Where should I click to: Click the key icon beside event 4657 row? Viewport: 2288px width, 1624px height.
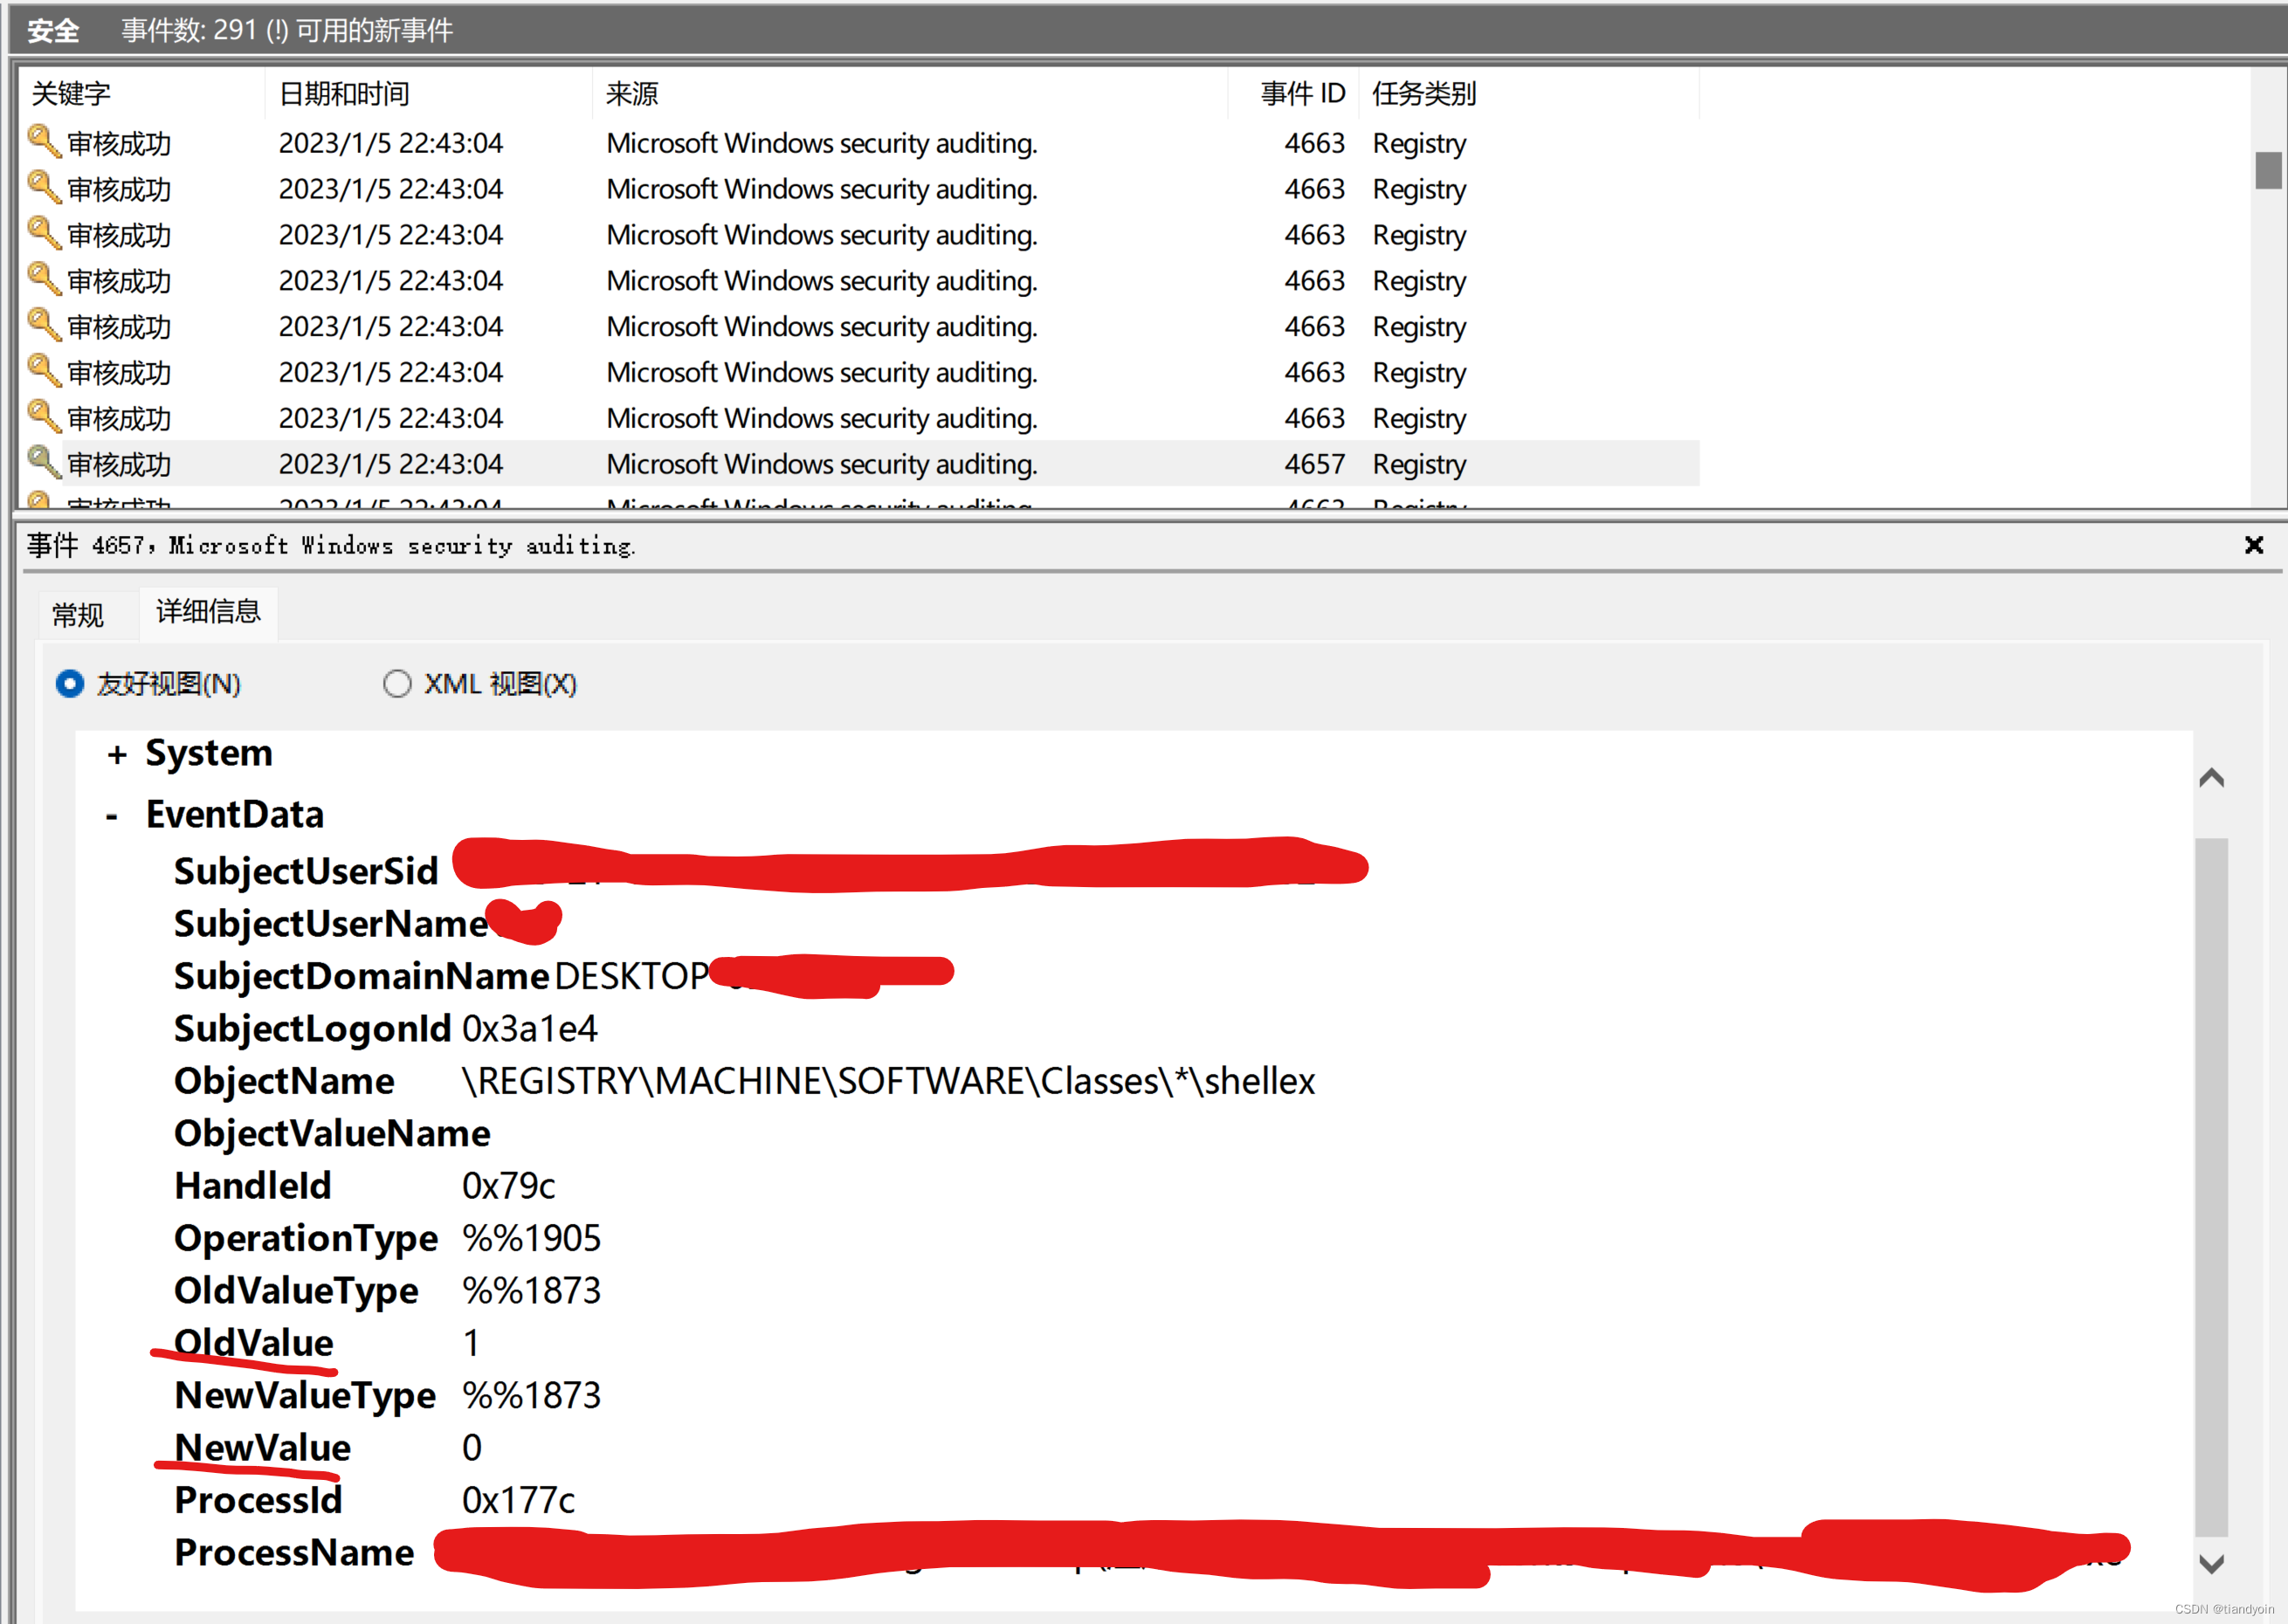43,463
